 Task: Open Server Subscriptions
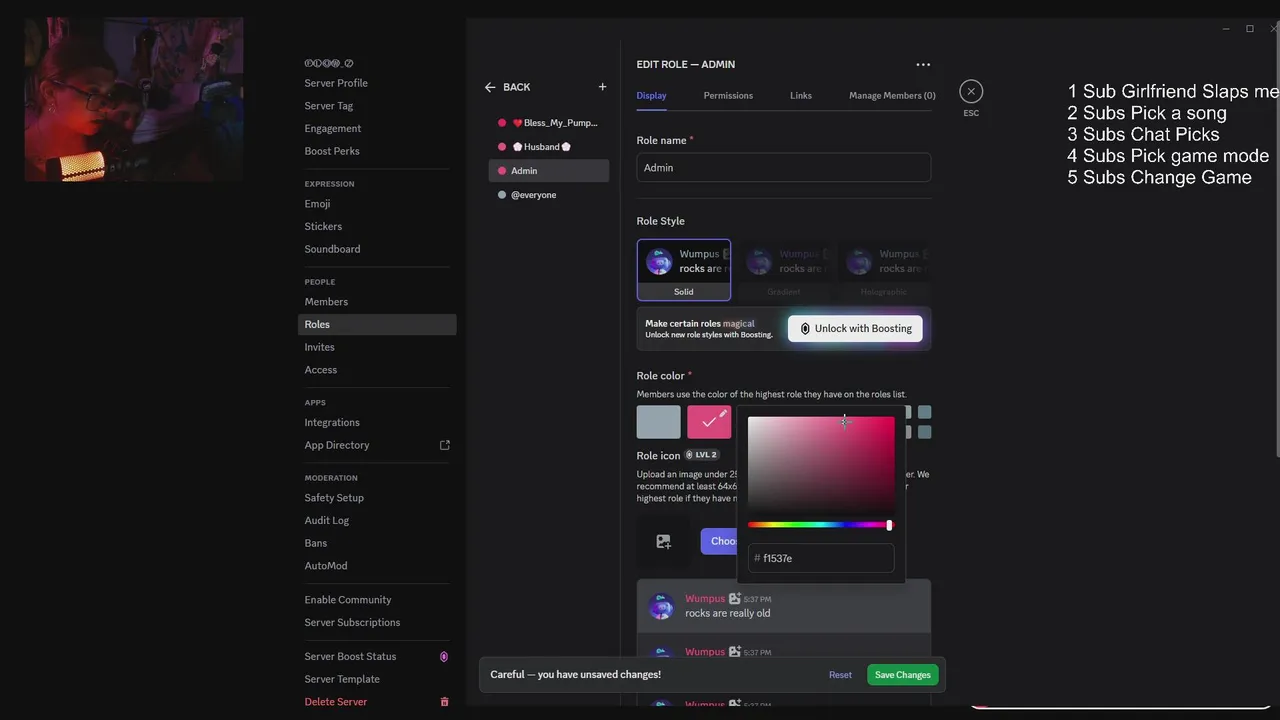click(x=352, y=622)
